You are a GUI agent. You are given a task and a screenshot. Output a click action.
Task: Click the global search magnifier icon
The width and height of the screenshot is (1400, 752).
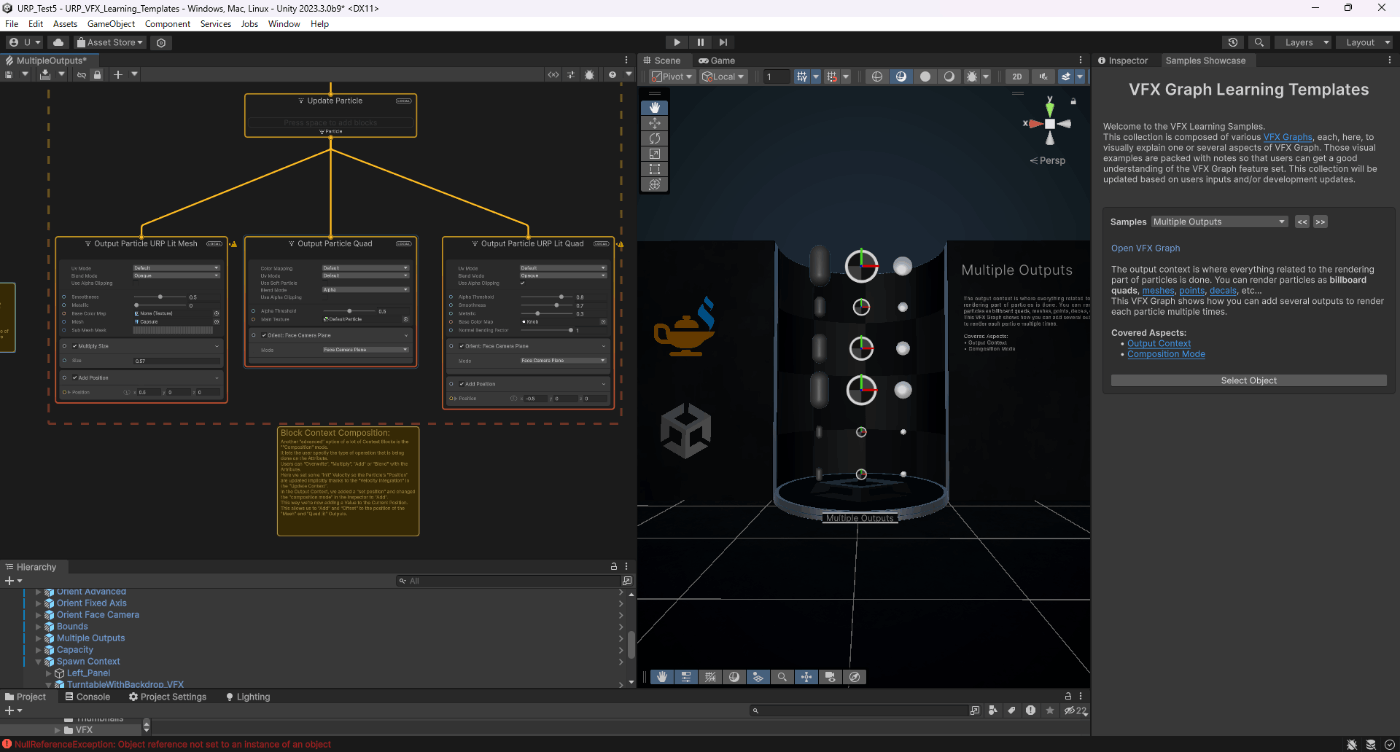pyautogui.click(x=1259, y=43)
